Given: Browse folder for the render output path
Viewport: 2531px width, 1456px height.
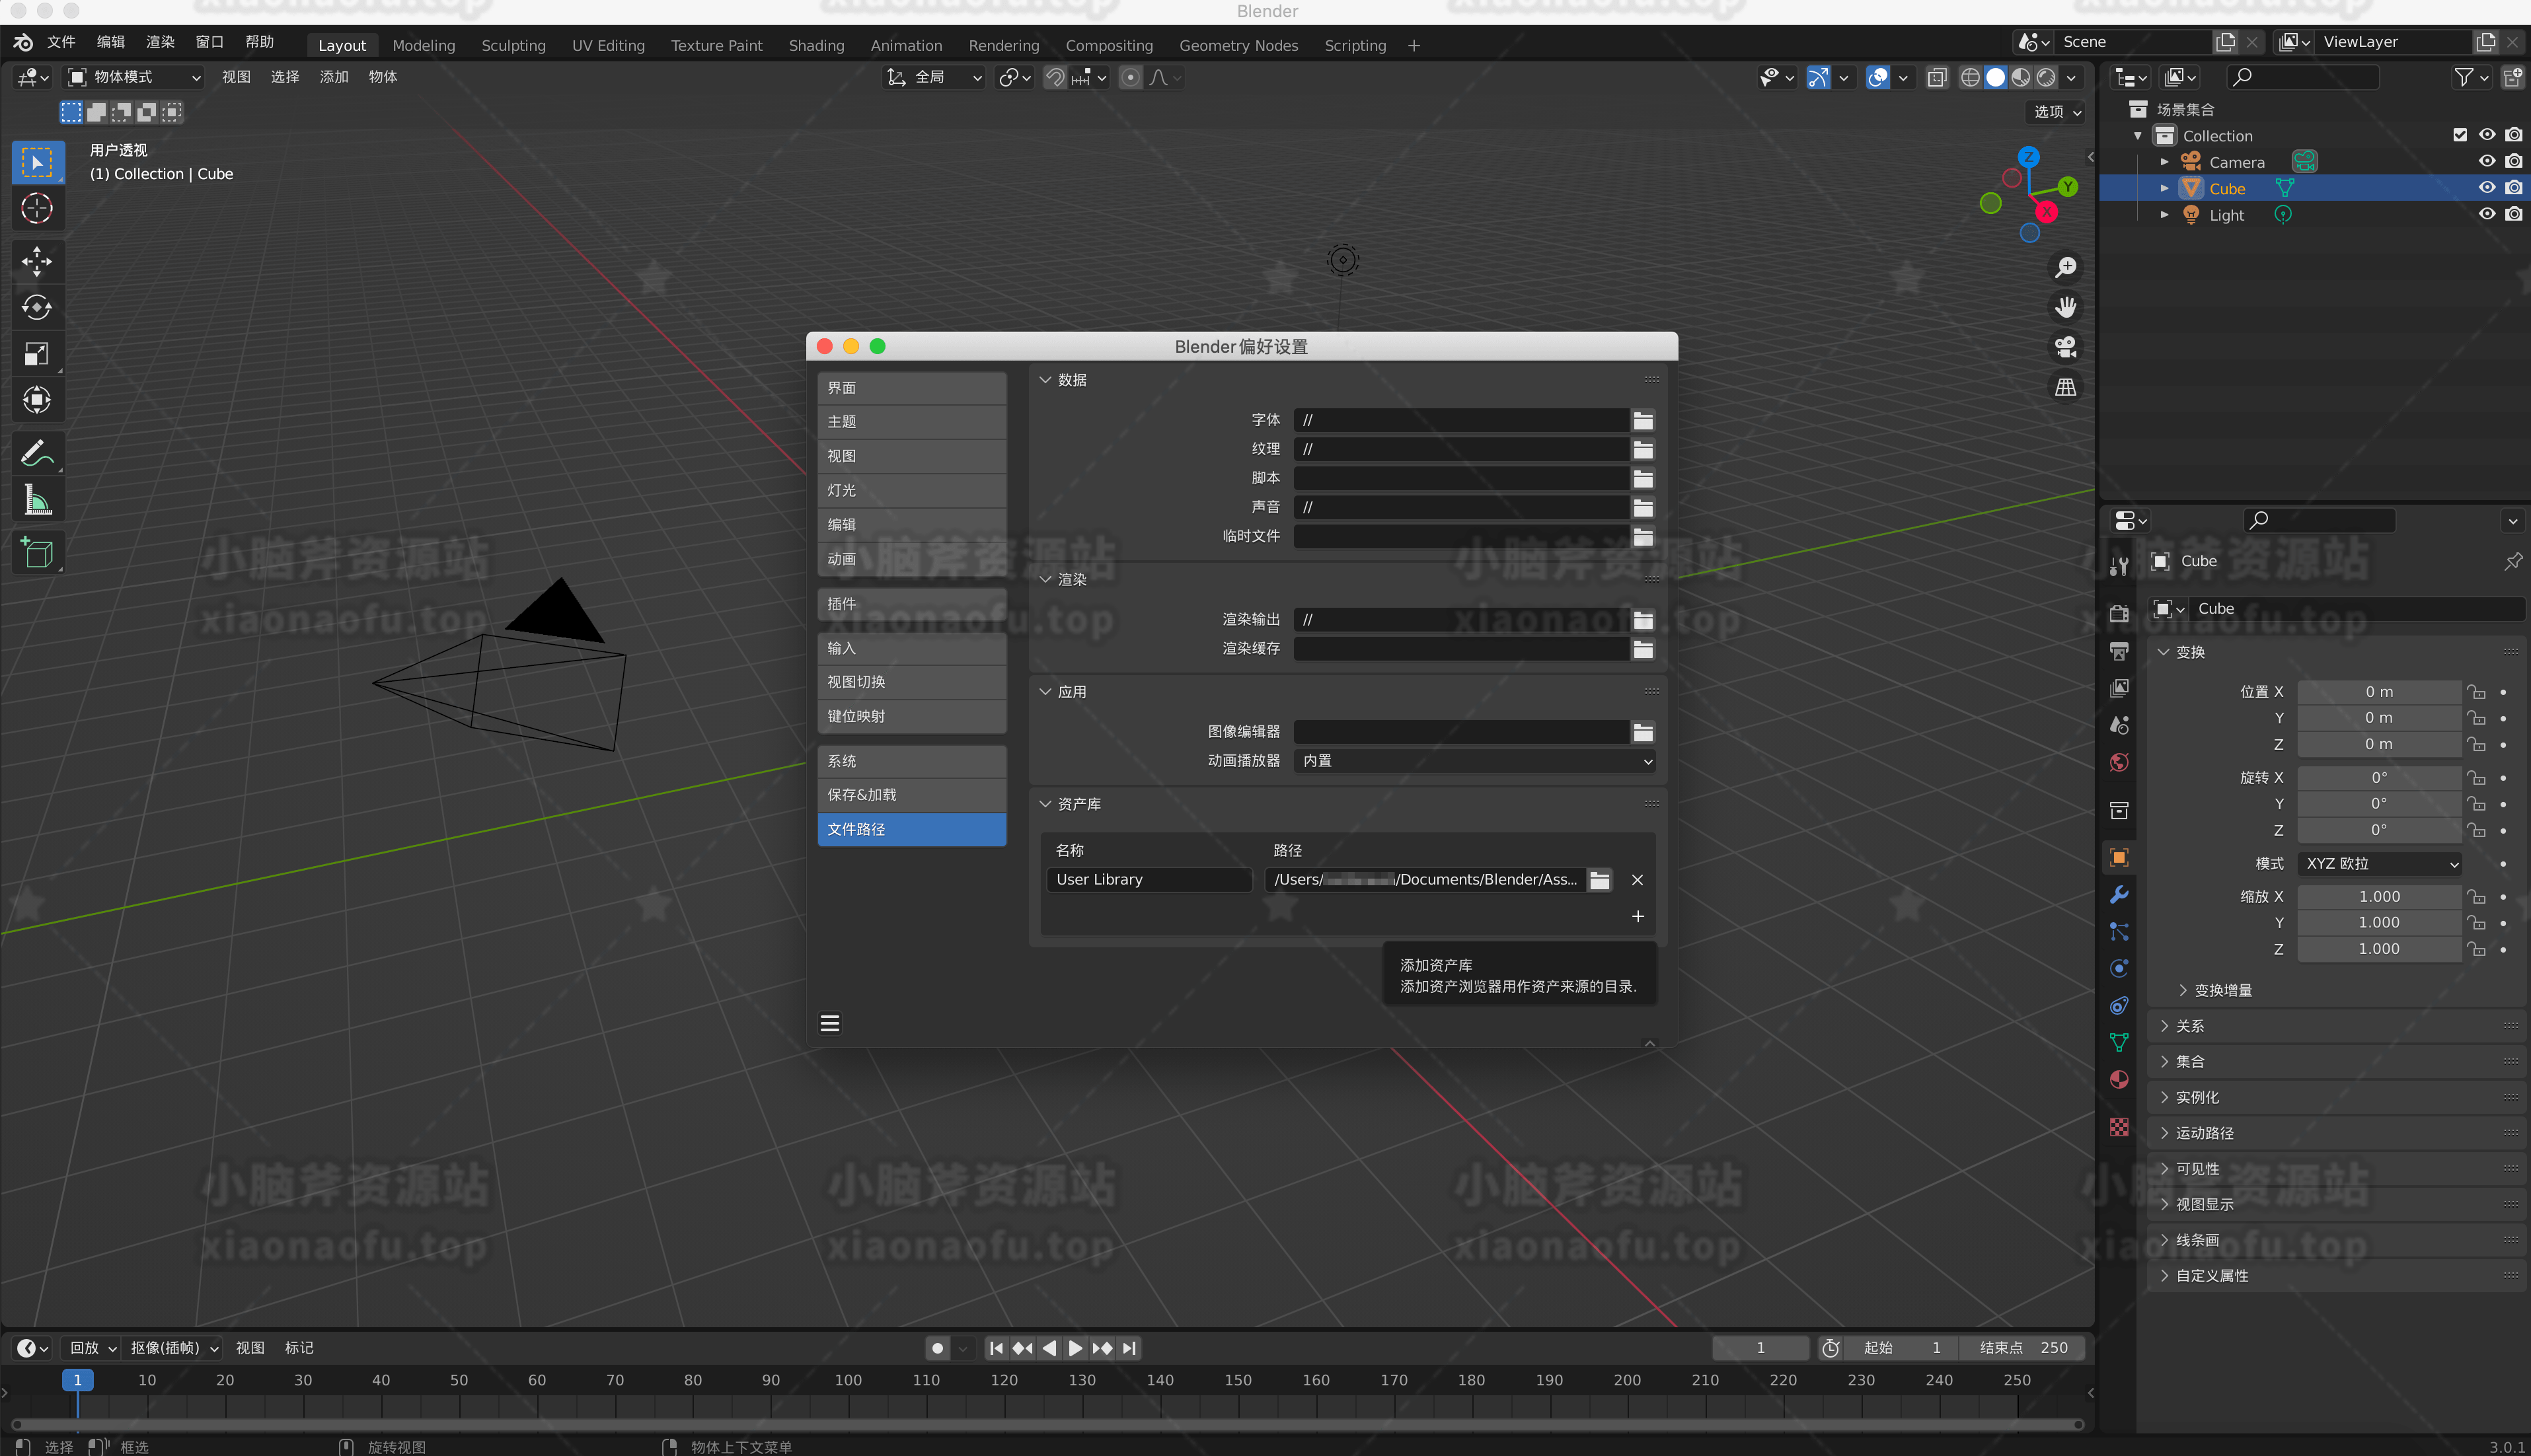Looking at the screenshot, I should click(1642, 620).
